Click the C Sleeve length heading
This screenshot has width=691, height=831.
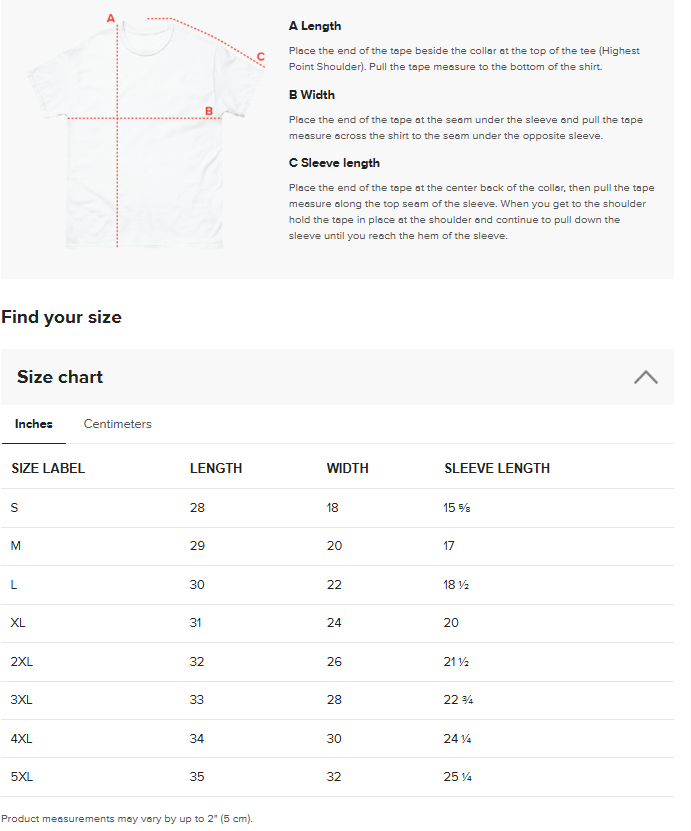point(334,163)
